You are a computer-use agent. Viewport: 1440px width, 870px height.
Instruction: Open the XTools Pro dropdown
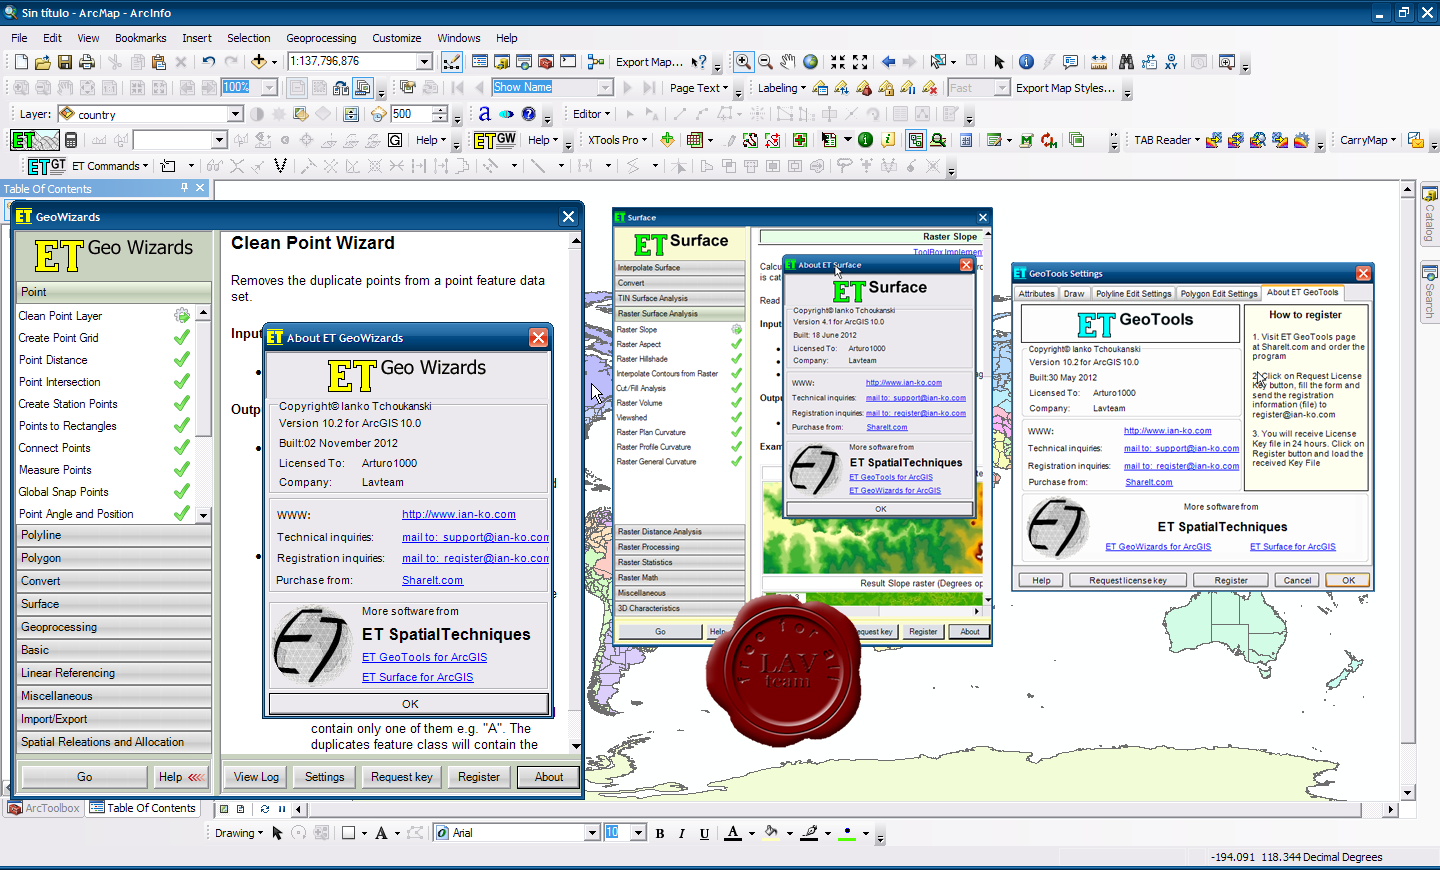point(617,140)
